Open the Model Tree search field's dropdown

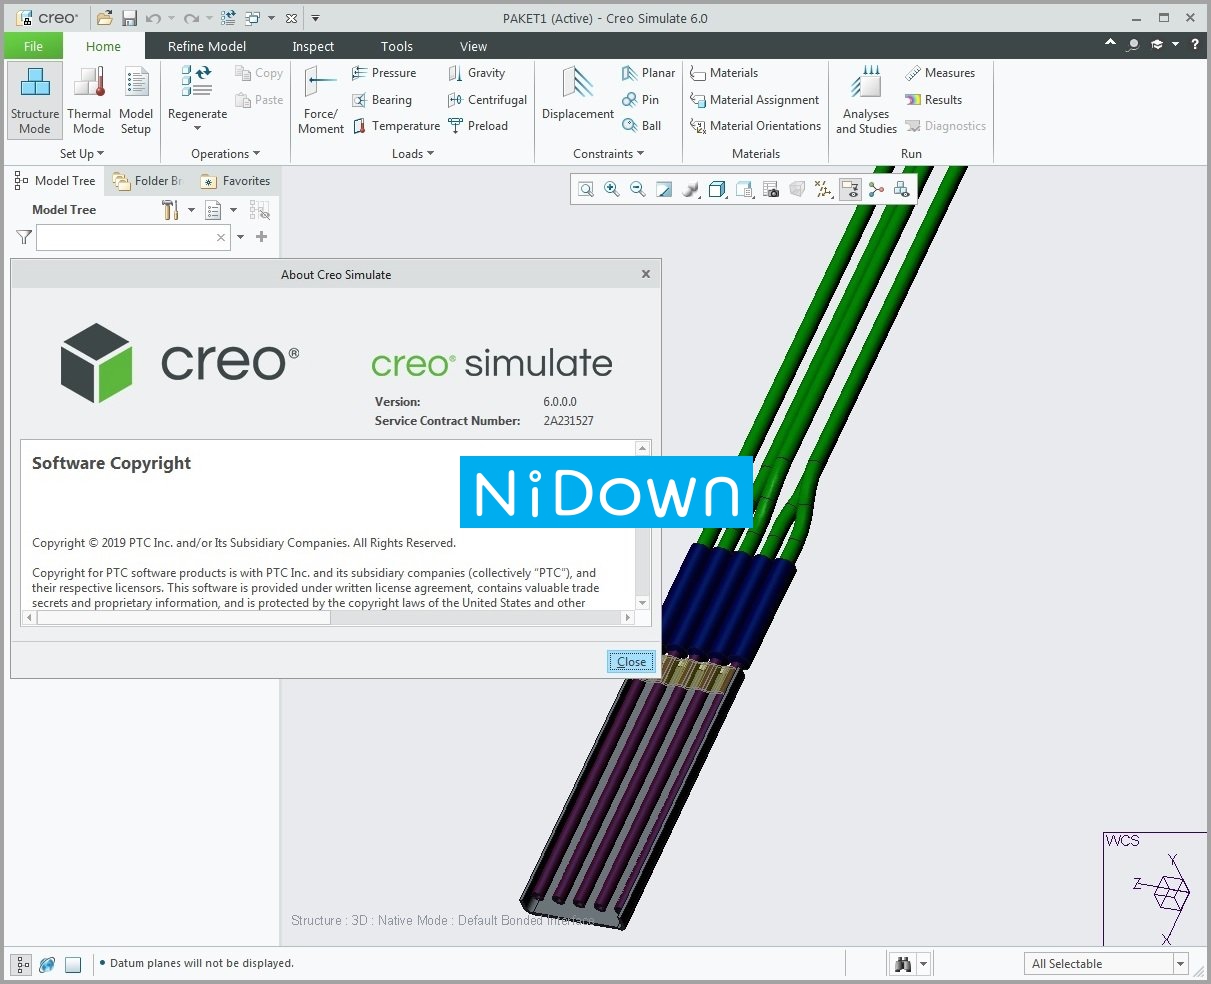point(240,237)
